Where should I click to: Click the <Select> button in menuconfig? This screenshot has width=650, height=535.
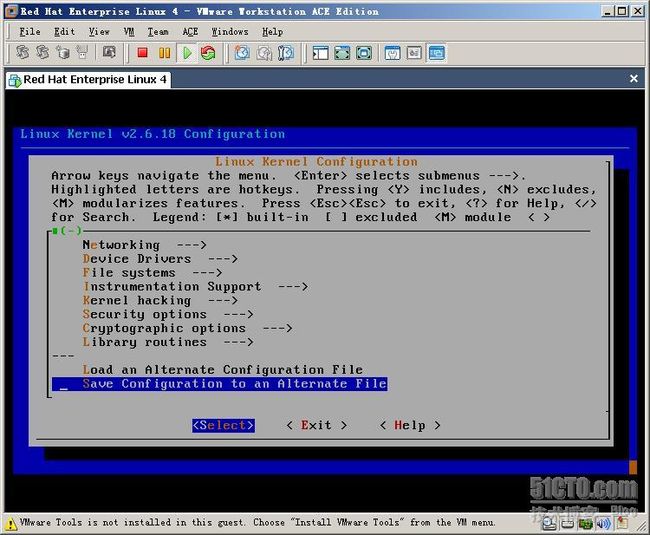223,425
